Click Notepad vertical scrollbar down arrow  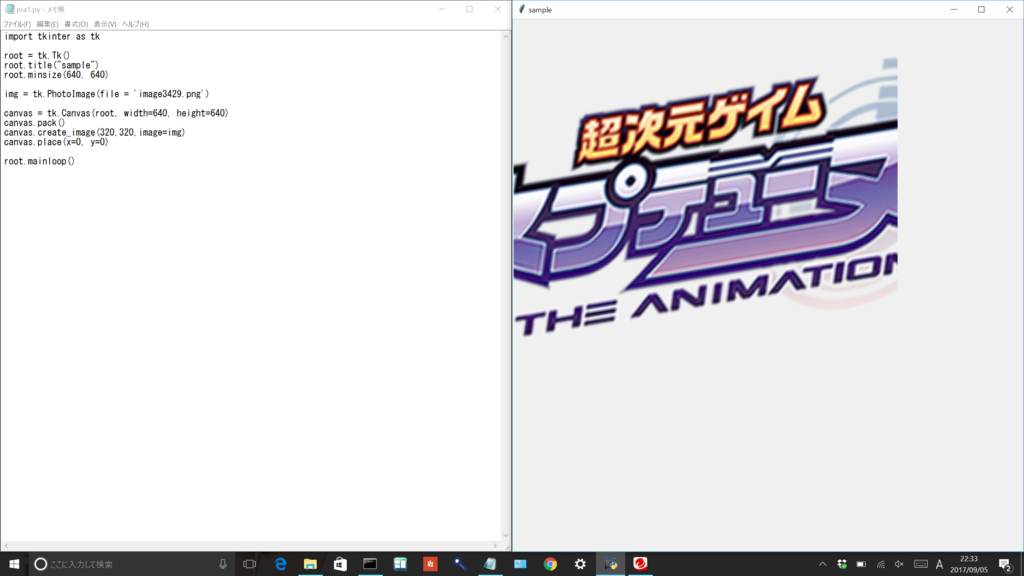click(x=505, y=536)
